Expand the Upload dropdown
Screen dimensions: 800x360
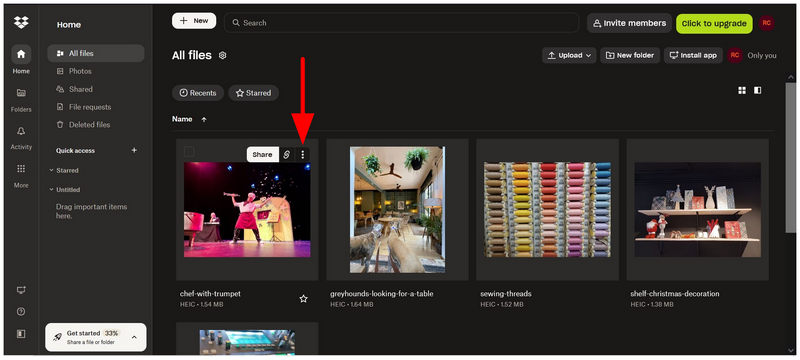pos(569,56)
